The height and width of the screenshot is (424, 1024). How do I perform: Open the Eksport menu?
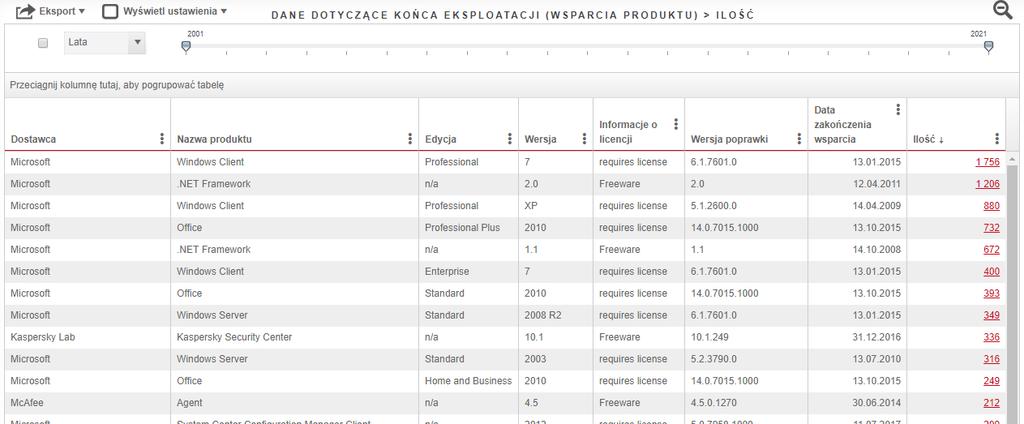(x=62, y=11)
